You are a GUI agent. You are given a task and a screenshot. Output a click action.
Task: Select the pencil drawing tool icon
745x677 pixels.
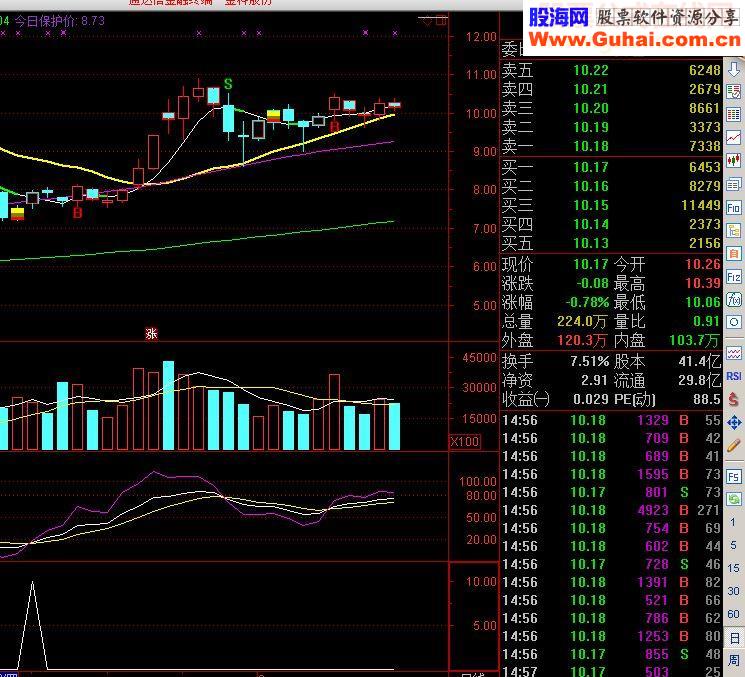point(734,446)
